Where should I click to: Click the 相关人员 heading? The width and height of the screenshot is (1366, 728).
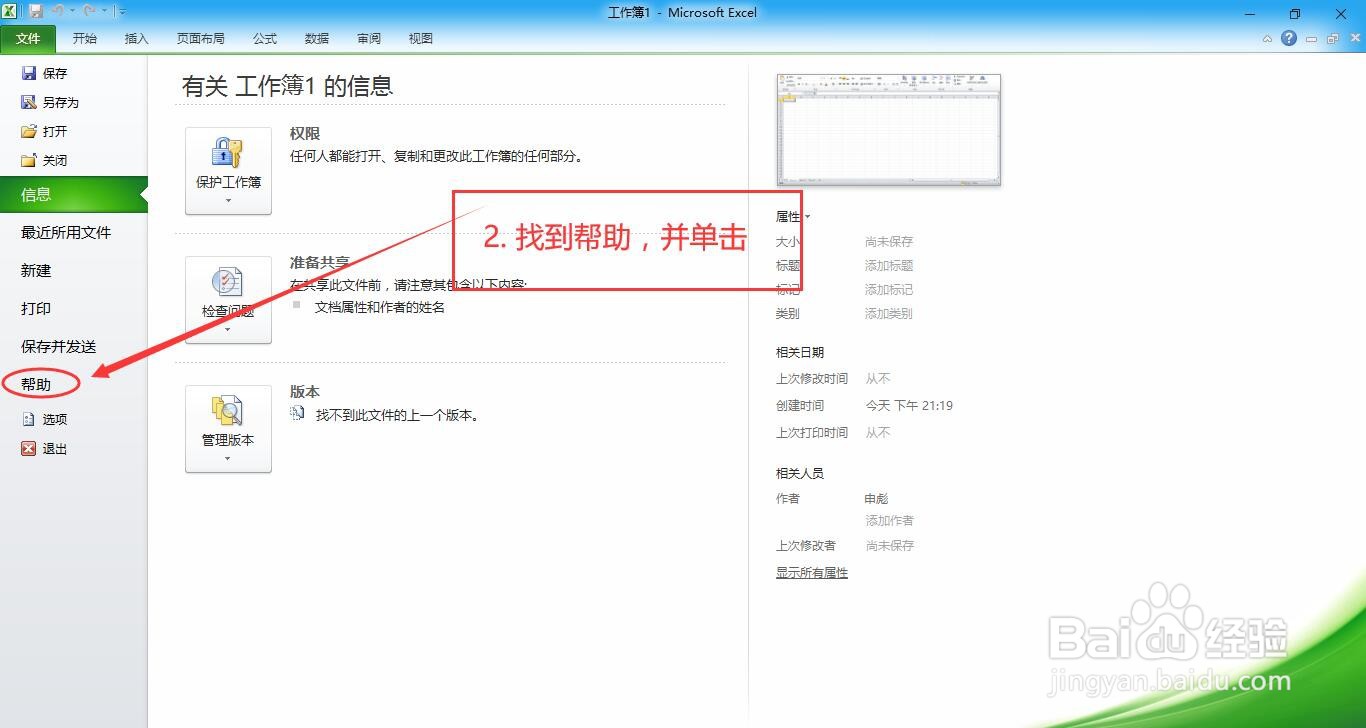click(800, 473)
